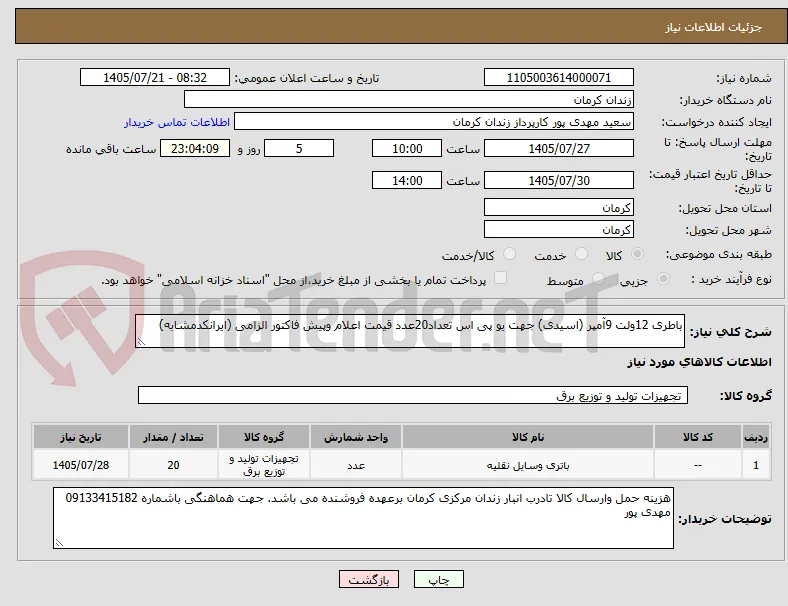This screenshot has height=606, width=788.
Task: Click the باتری وسایل نقلیه table cell
Action: click(528, 465)
